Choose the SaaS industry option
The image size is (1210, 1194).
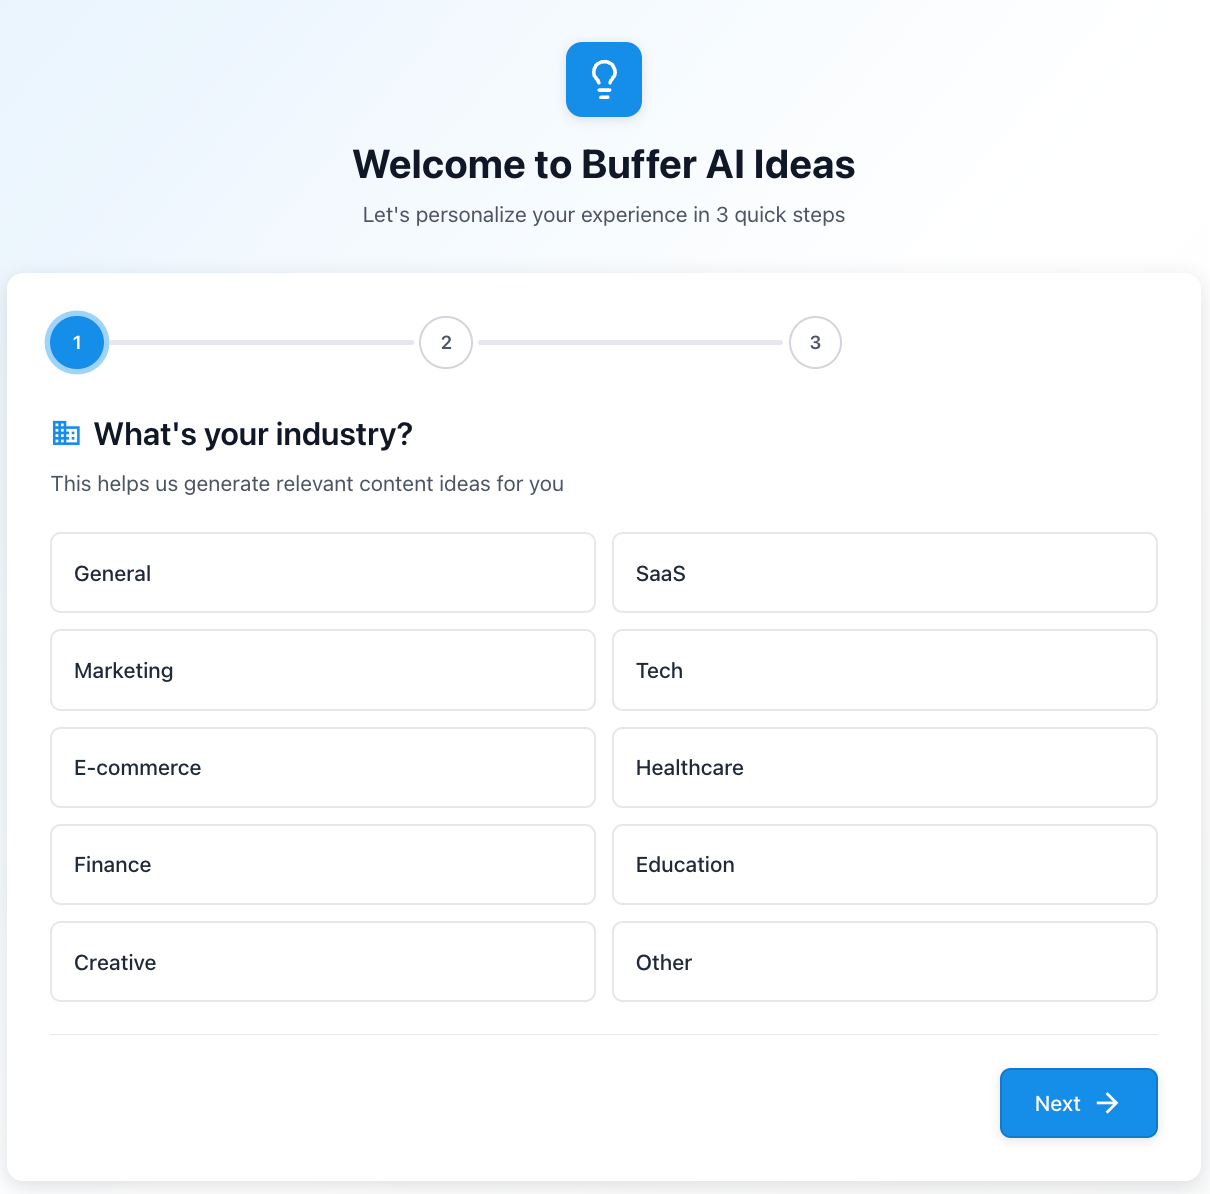coord(885,573)
